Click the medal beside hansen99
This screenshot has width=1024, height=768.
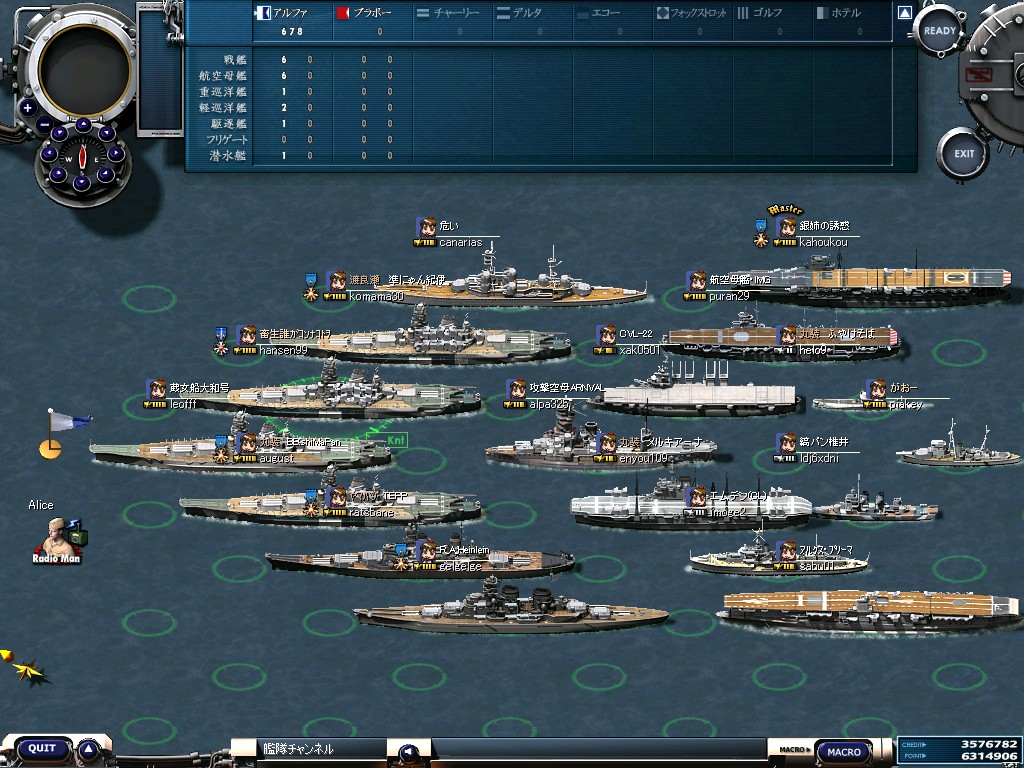[221, 341]
